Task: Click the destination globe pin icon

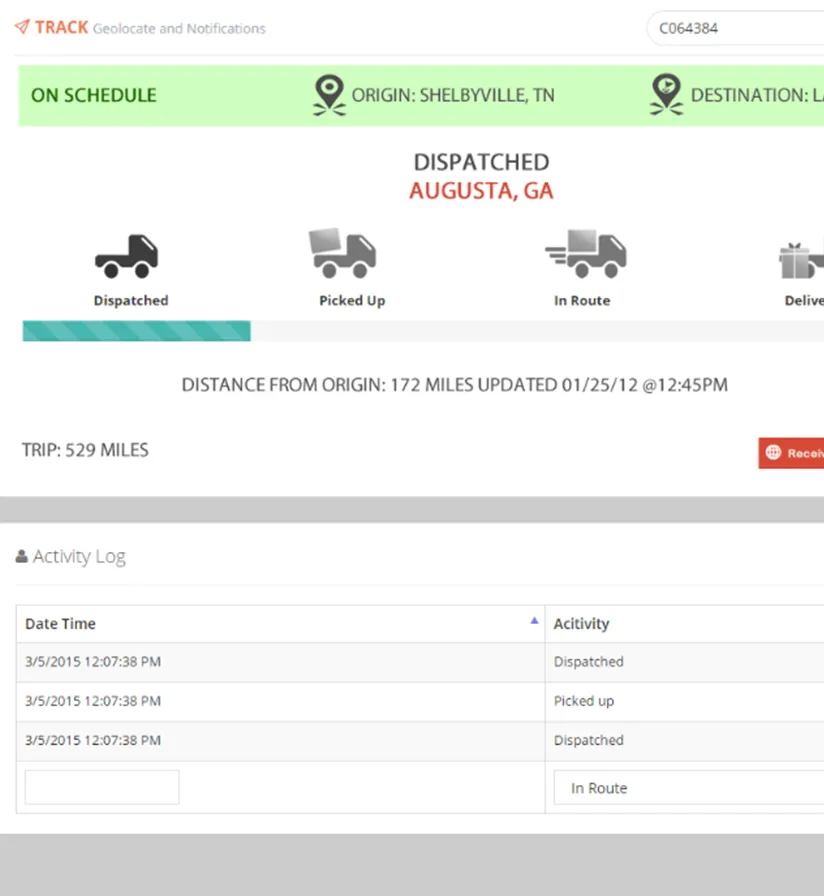Action: [666, 93]
